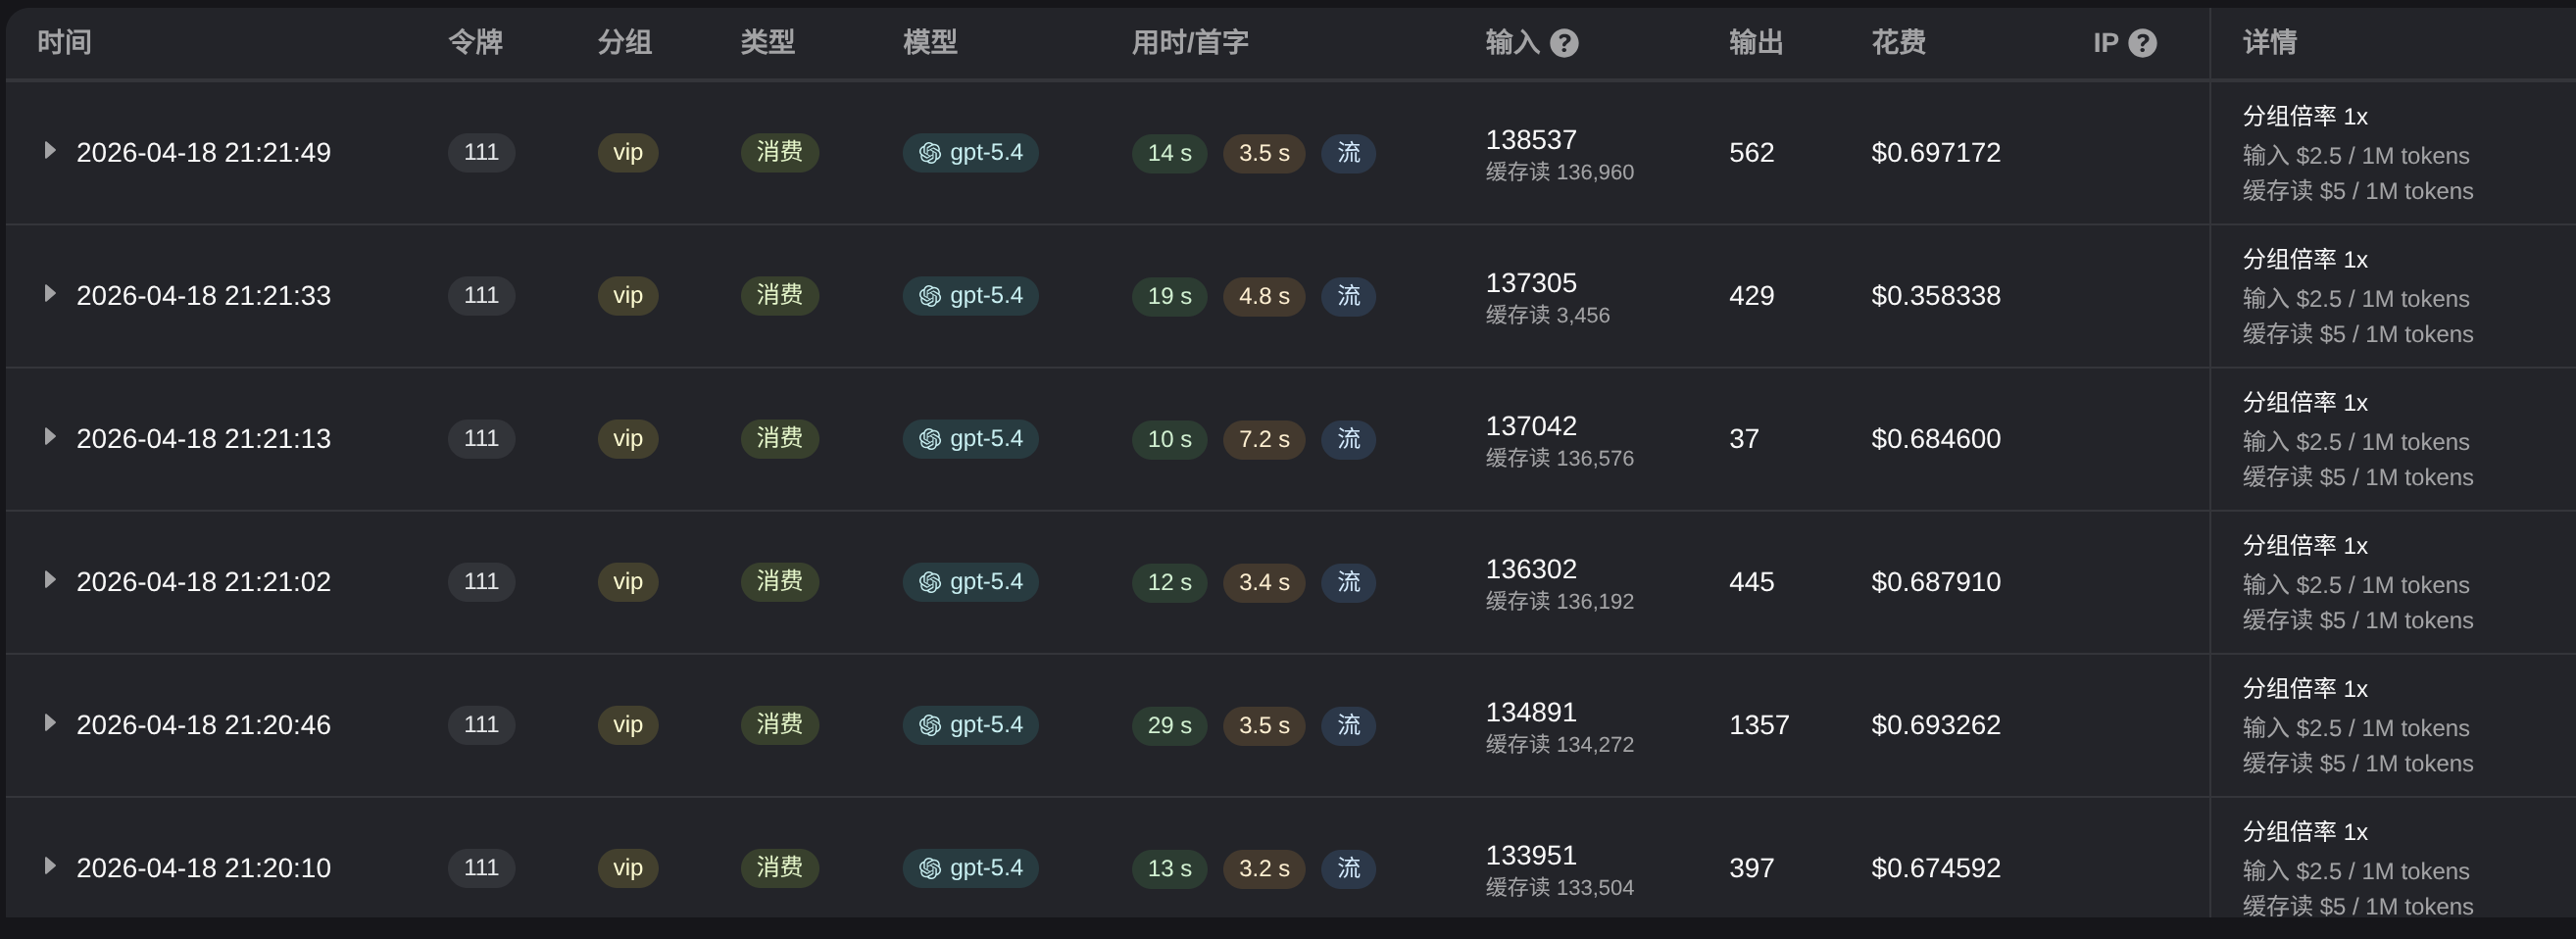
Task: Click the OpenAI icon in the 21:20:46 row
Action: coord(930,725)
